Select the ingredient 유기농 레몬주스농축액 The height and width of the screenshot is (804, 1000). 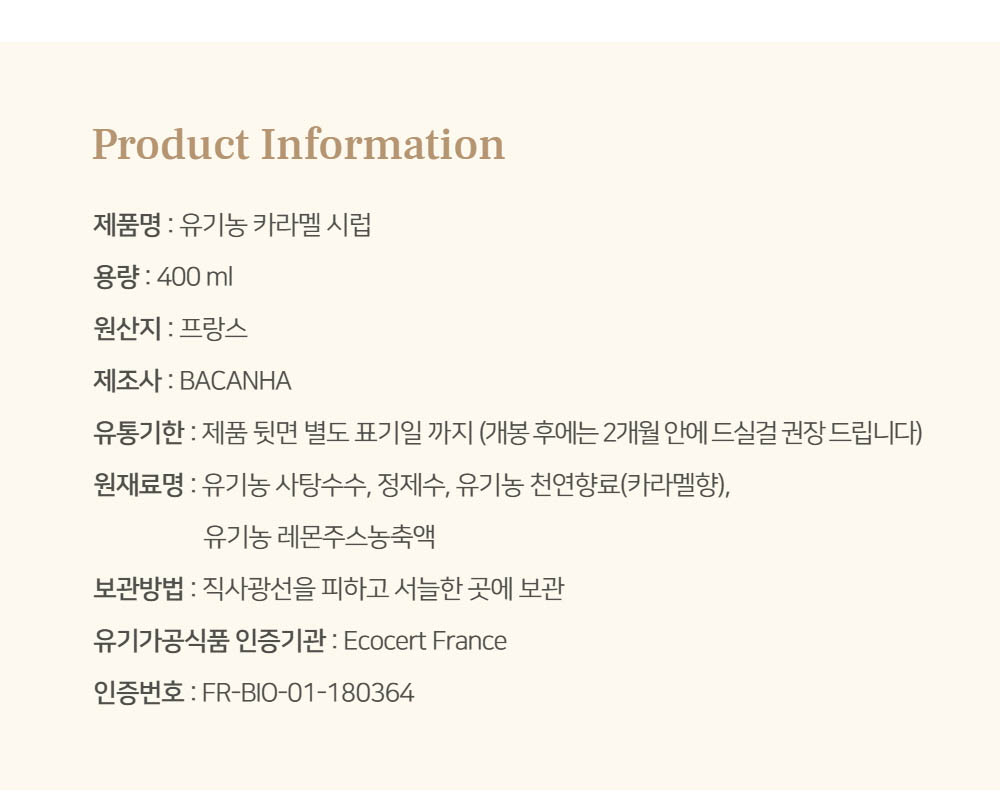319,537
